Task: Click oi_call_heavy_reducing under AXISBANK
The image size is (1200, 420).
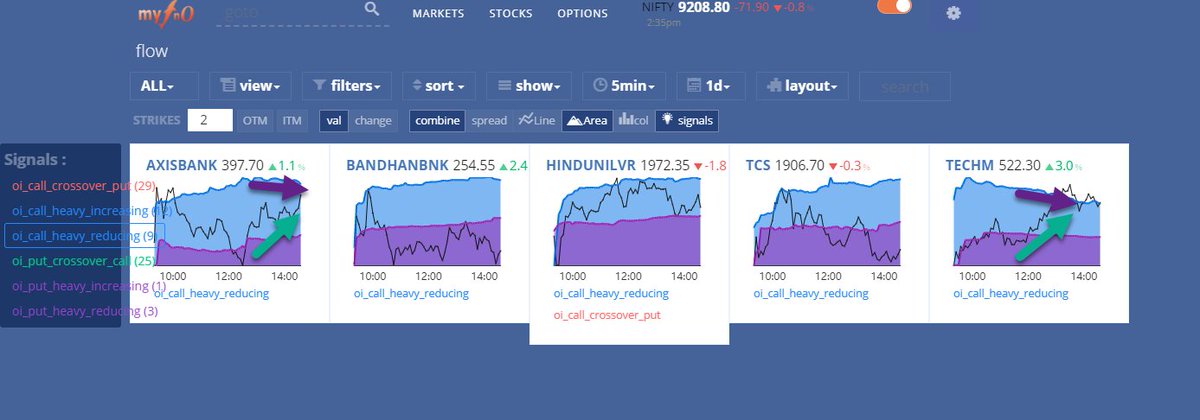Action: [x=211, y=294]
